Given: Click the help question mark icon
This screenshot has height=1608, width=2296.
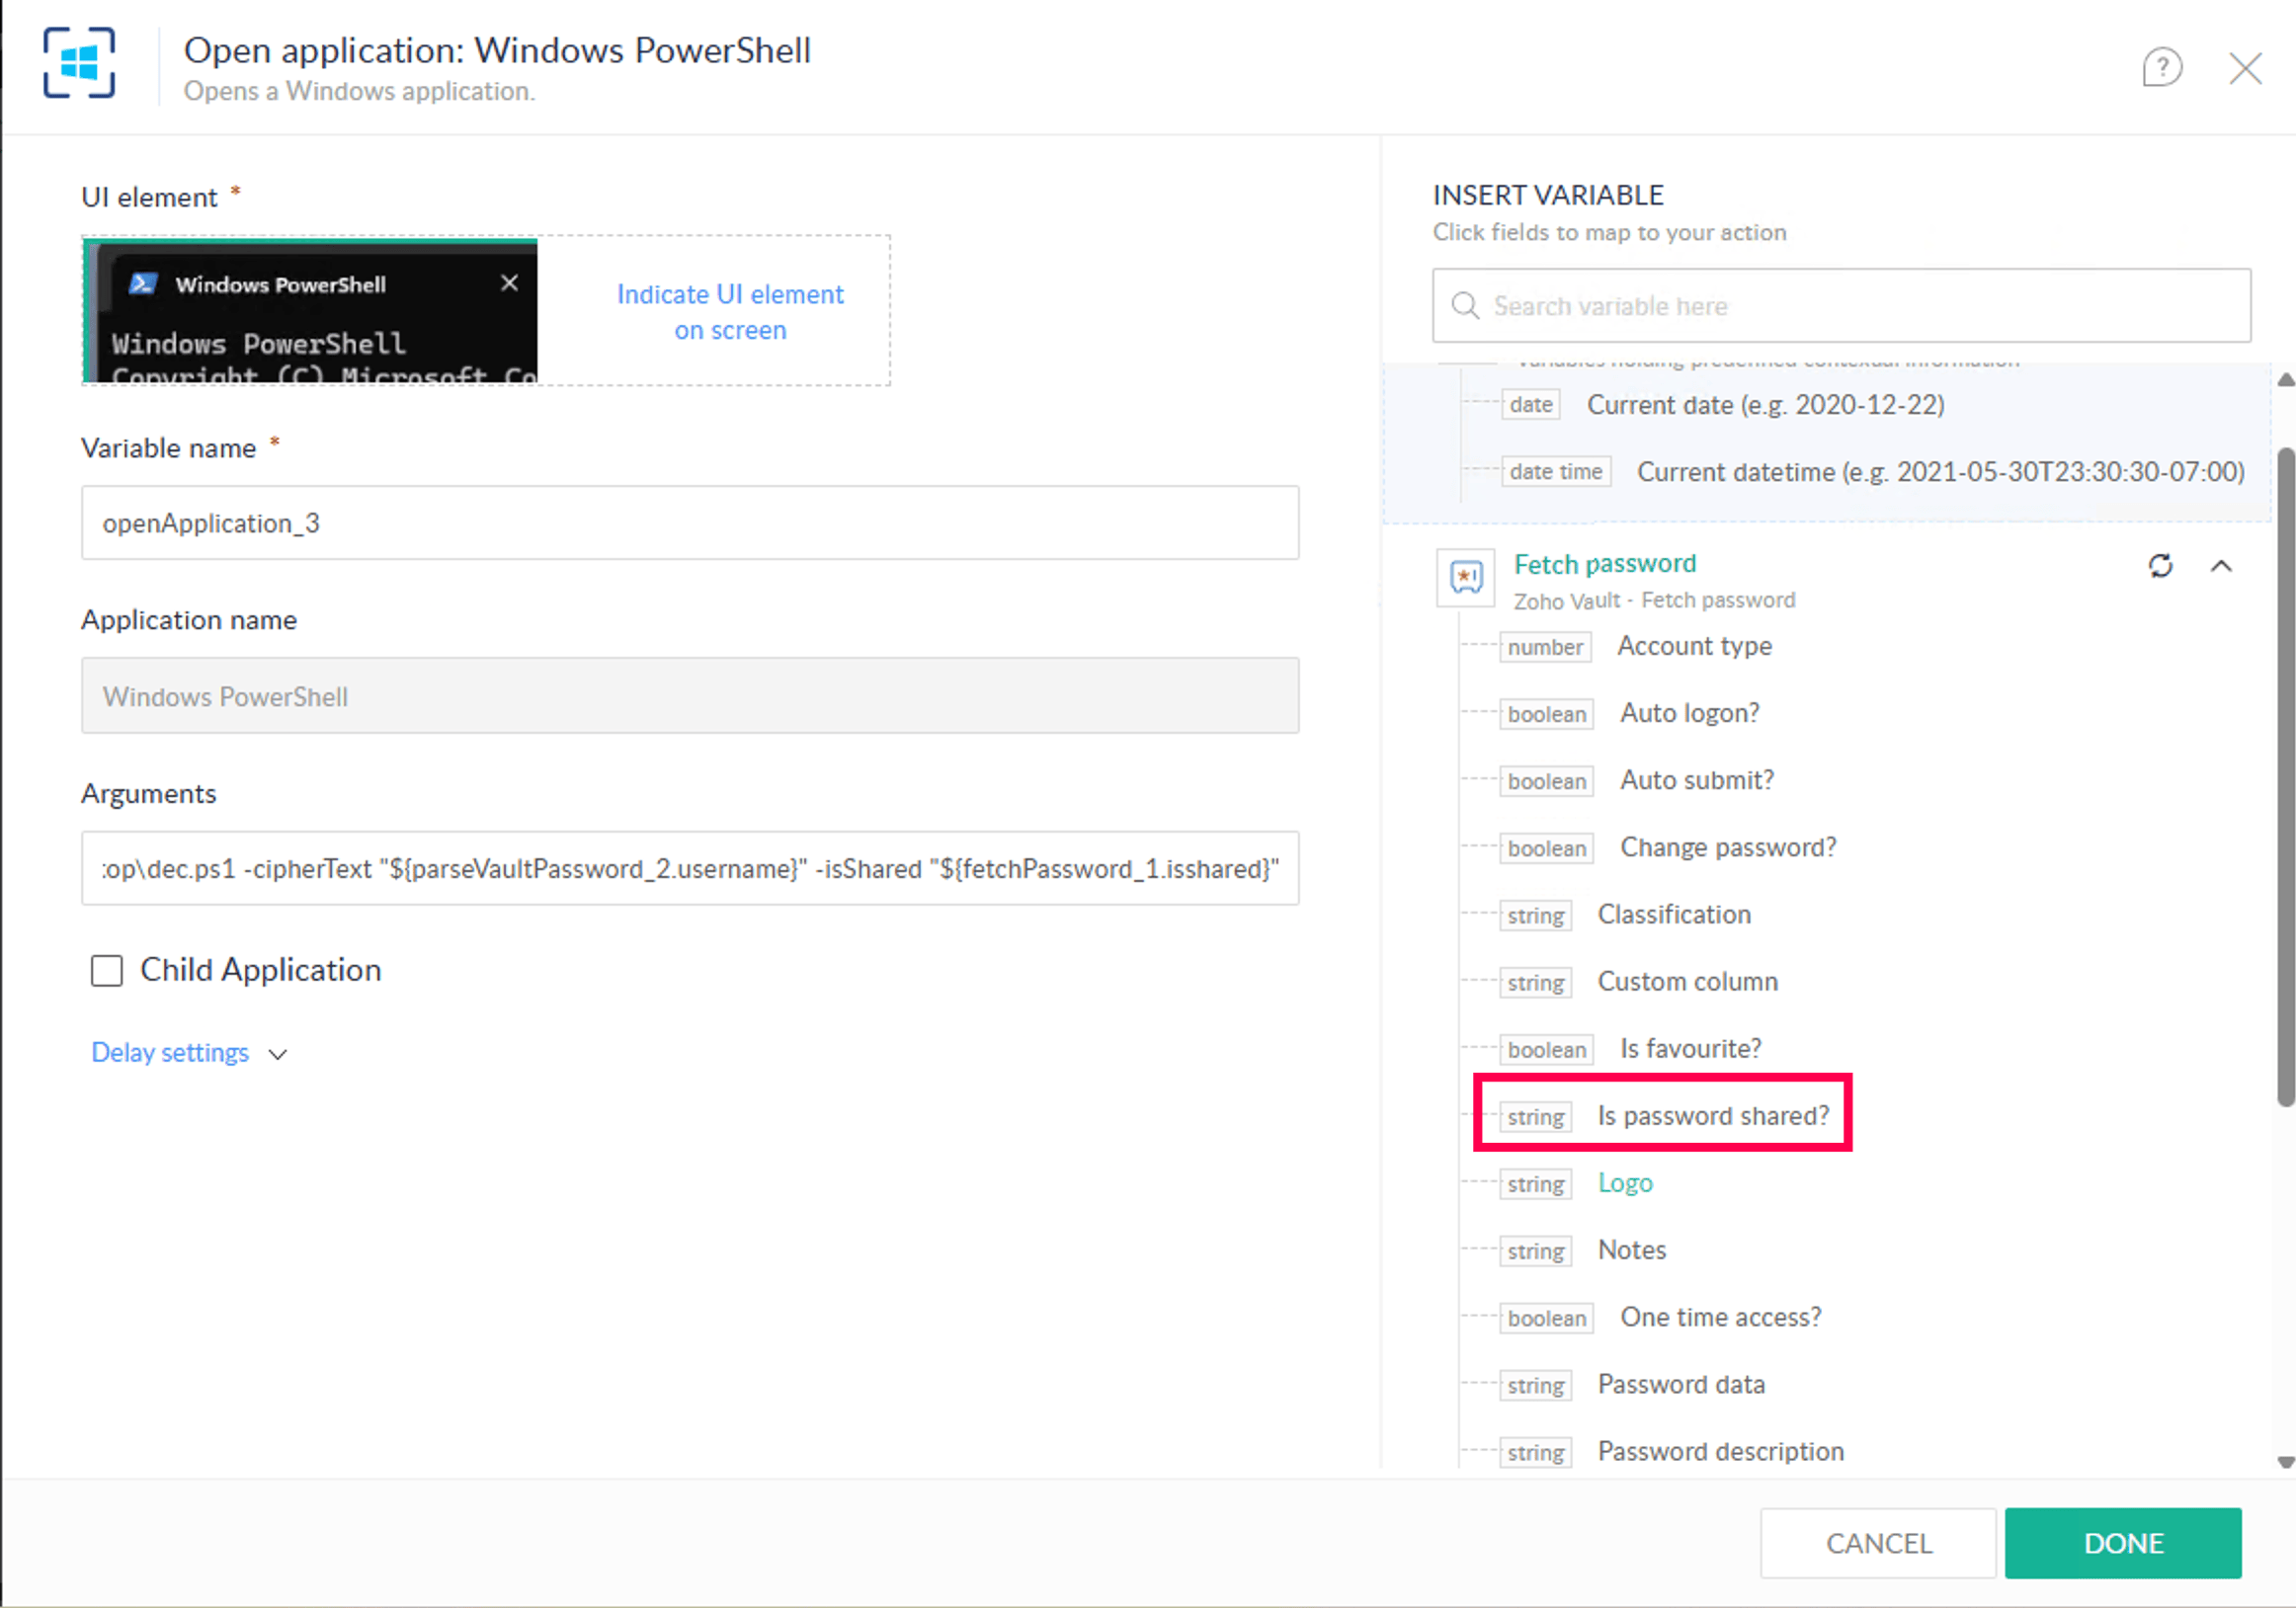Looking at the screenshot, I should (2161, 68).
